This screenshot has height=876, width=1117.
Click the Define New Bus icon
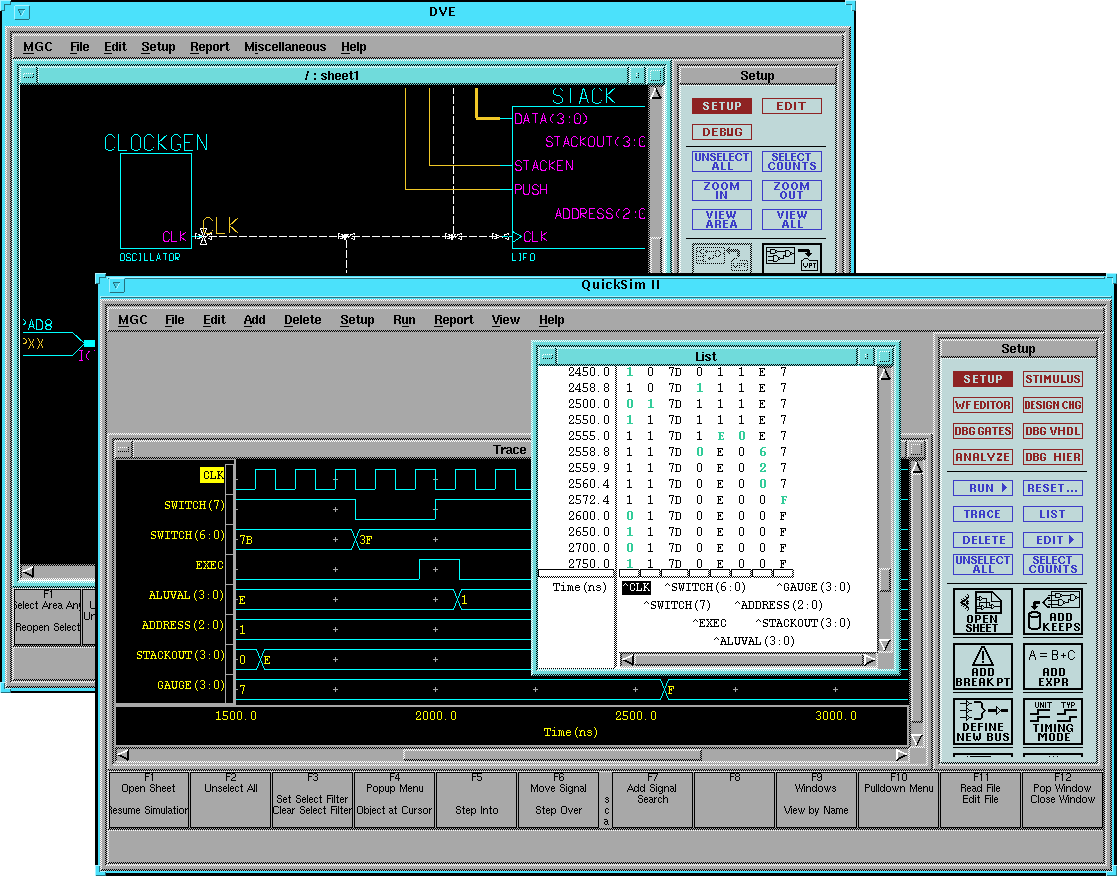982,721
